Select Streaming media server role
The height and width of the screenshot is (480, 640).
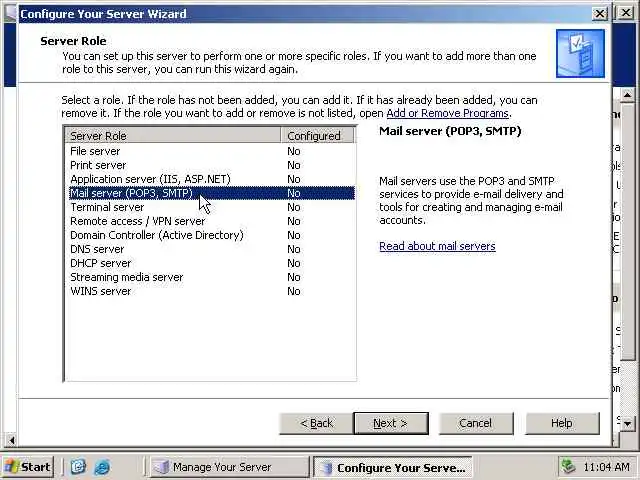click(x=211, y=277)
